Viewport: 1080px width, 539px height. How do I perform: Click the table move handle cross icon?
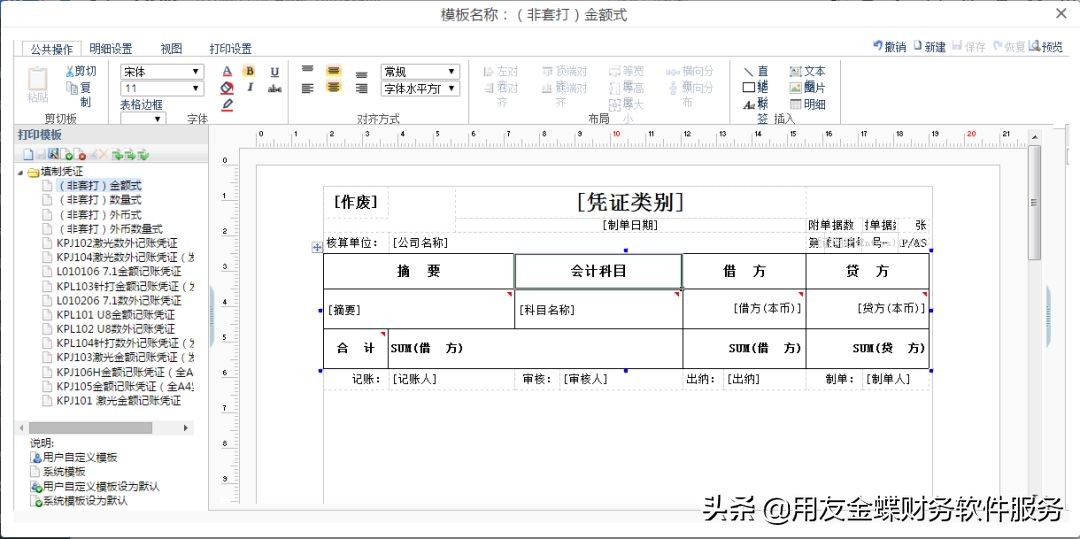point(318,247)
